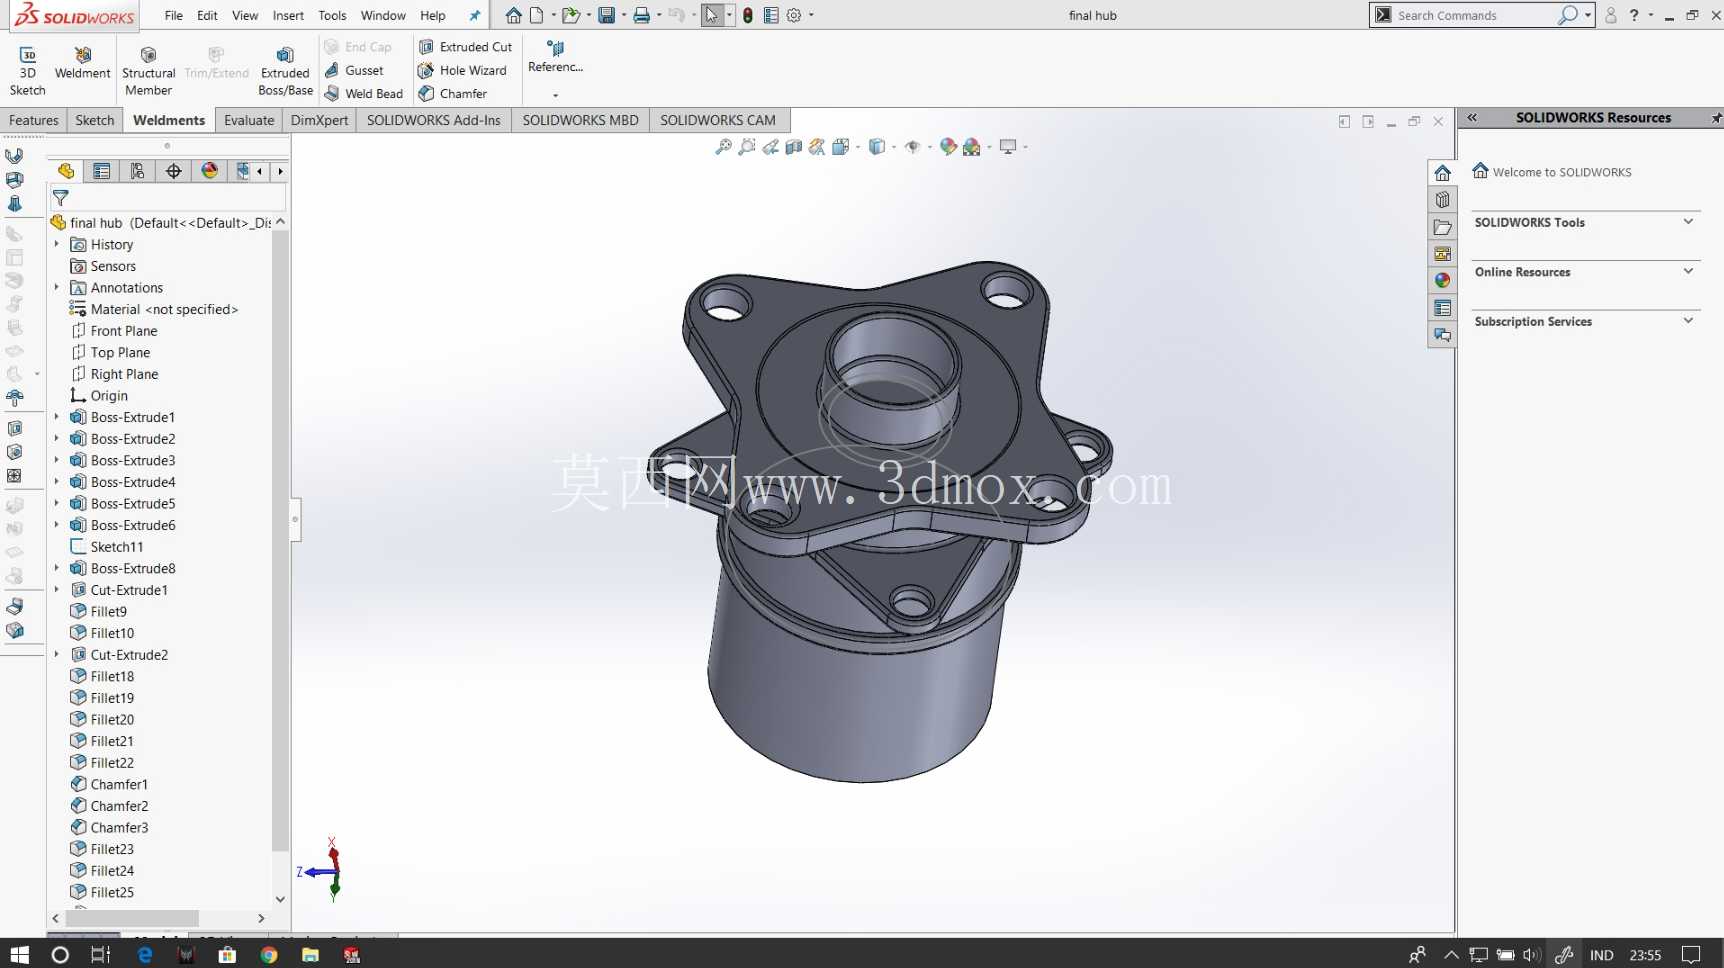The image size is (1724, 968).
Task: Open Windows Start menu
Action: pos(19,955)
